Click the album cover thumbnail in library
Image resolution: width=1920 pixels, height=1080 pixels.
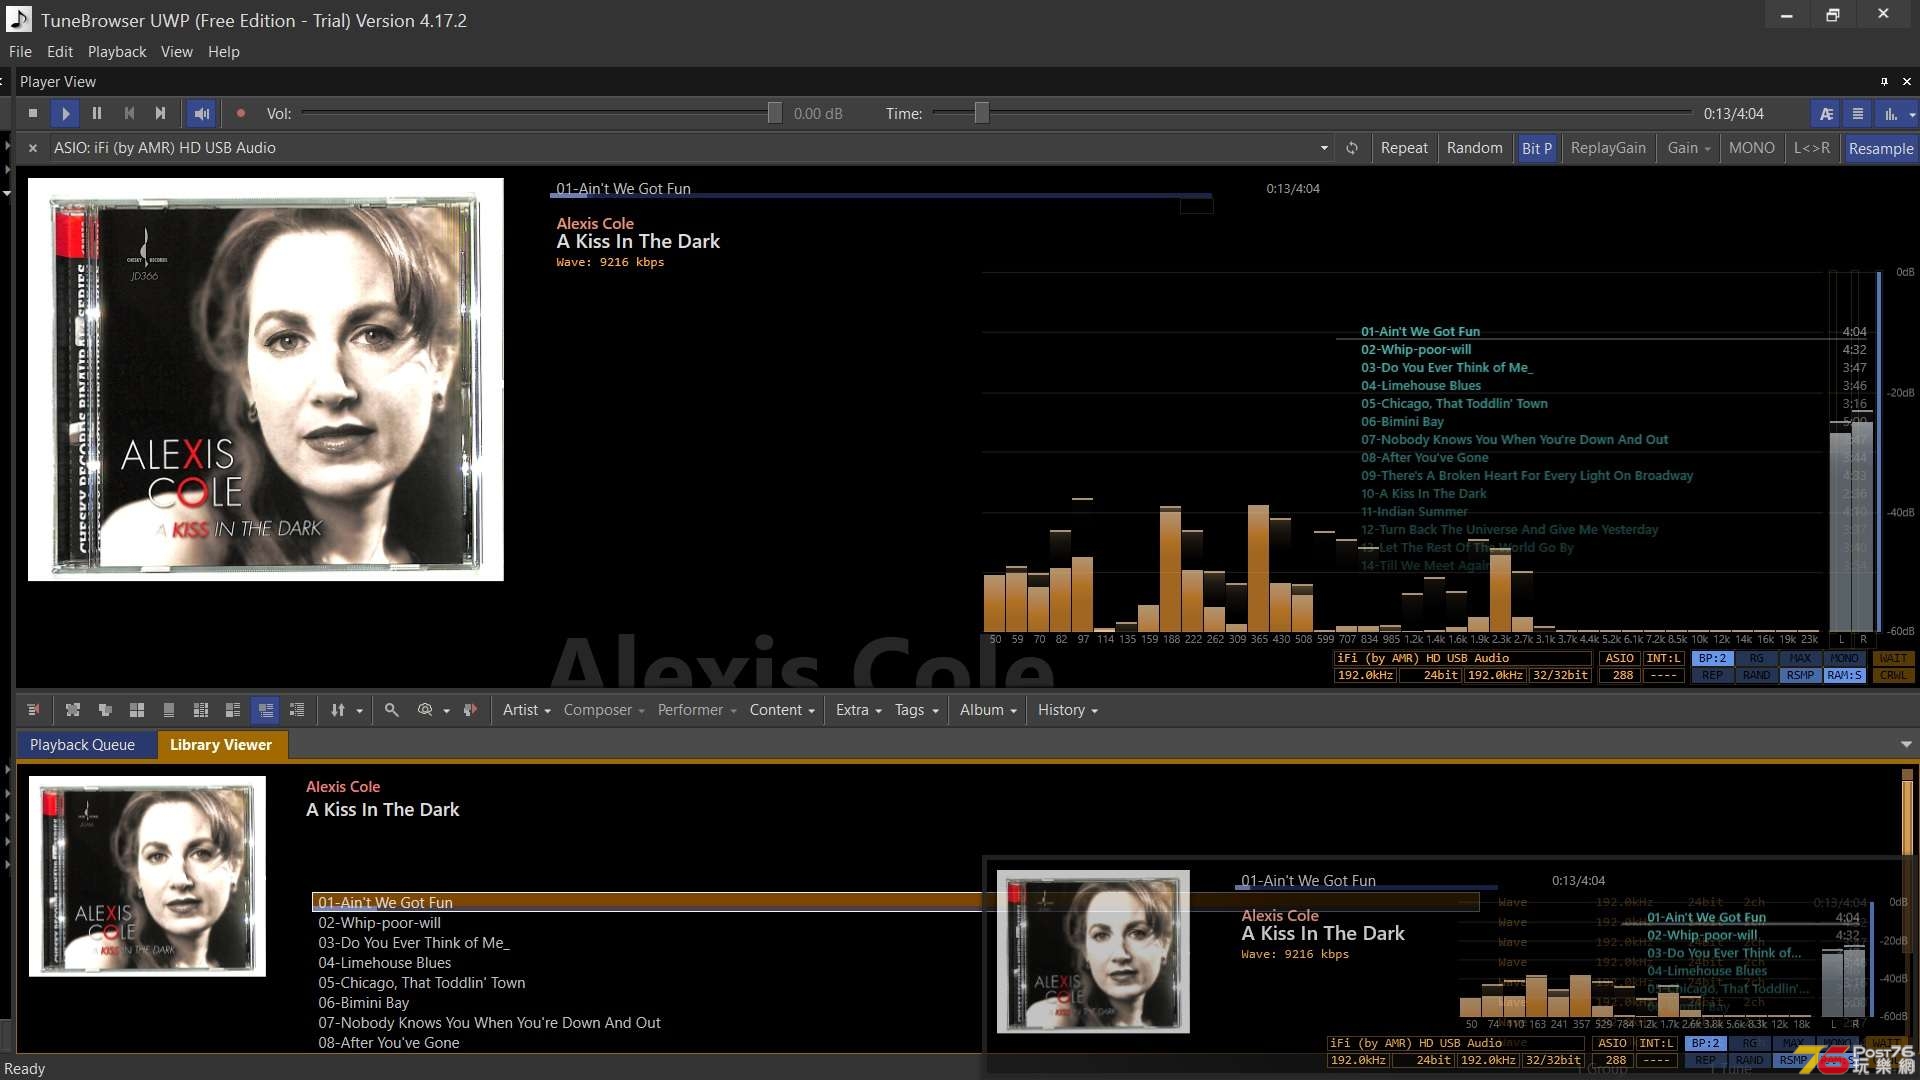pos(147,877)
